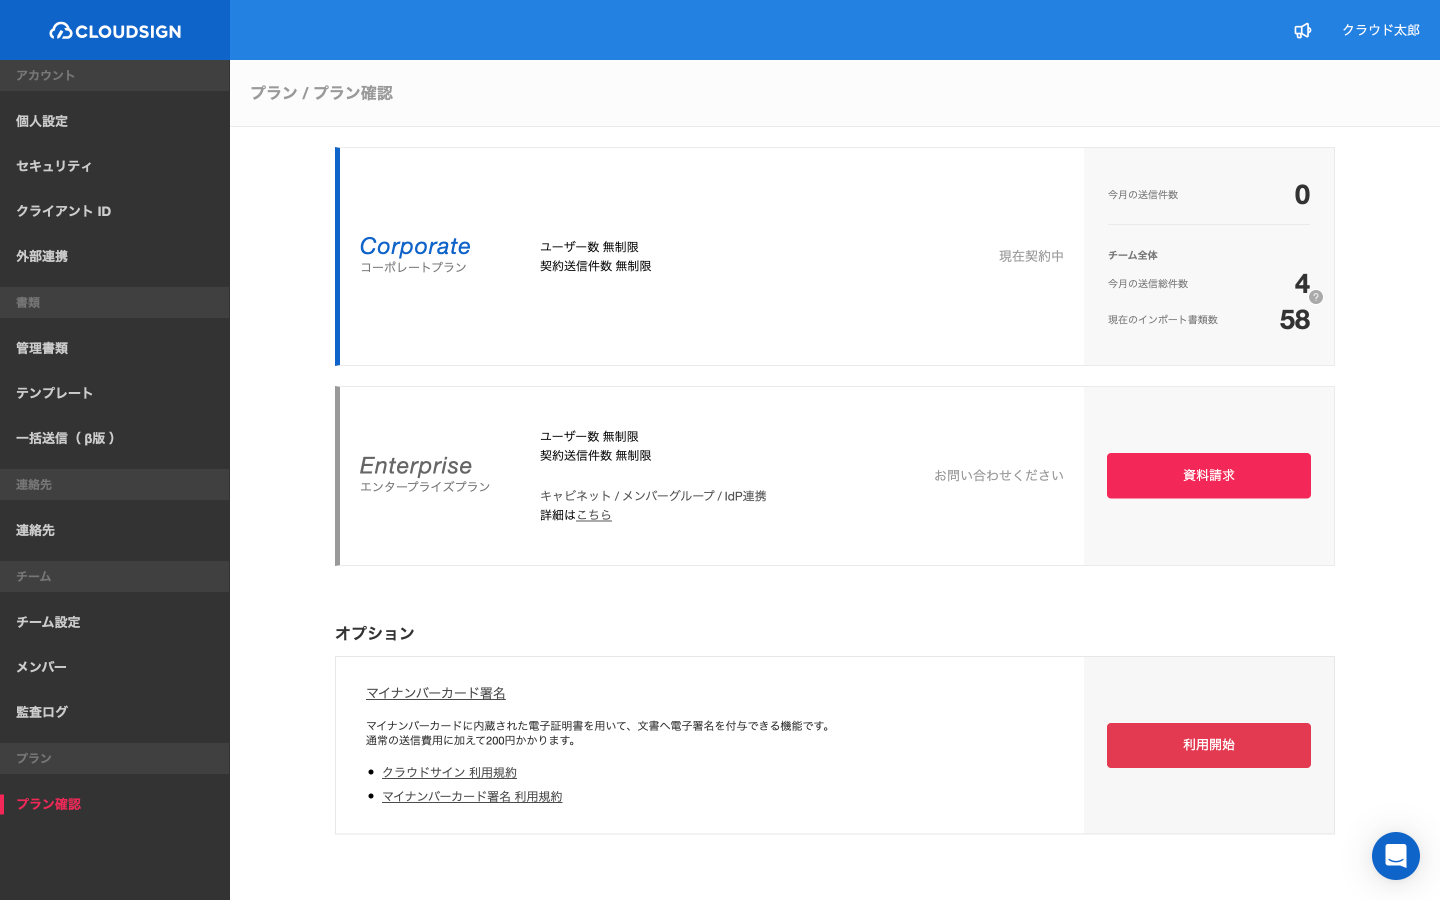Go to メンバー list
This screenshot has height=900, width=1440.
point(115,667)
